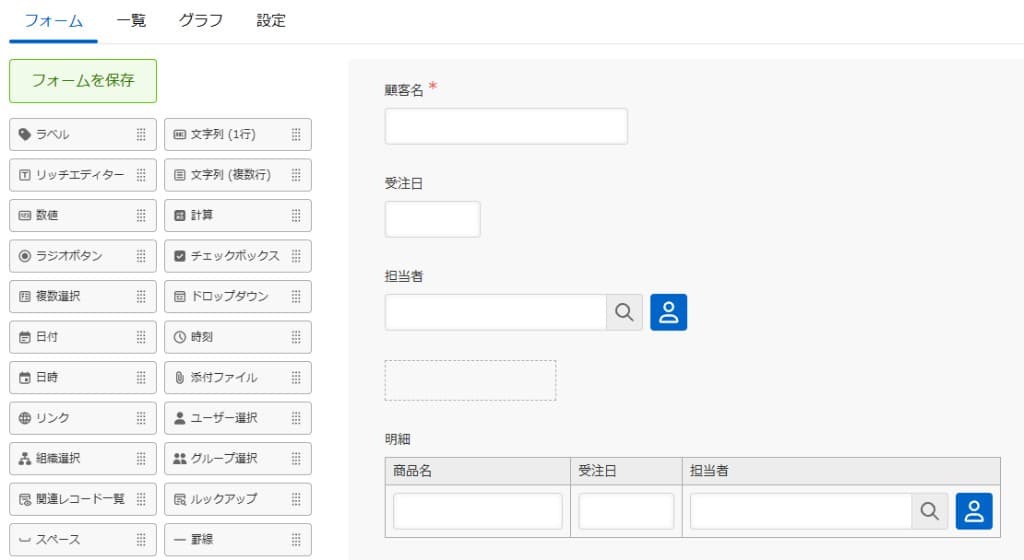Pick the スペース field icon

pos(25,540)
